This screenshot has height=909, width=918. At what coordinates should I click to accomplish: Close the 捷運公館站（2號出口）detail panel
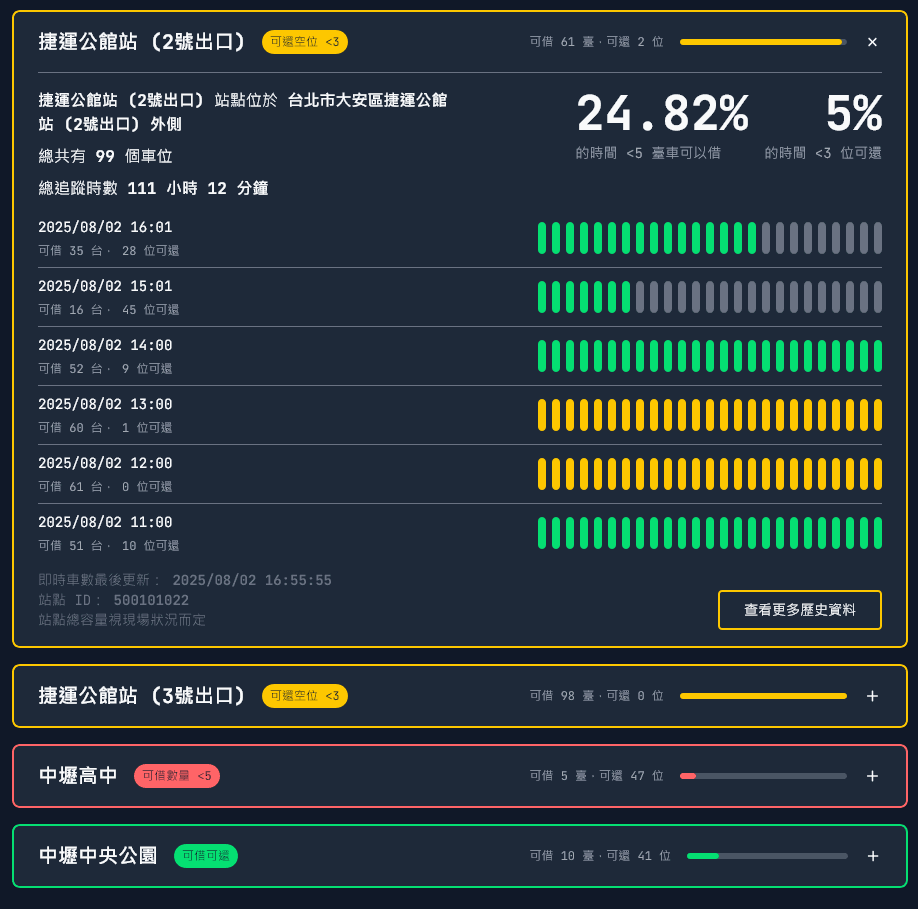(872, 42)
